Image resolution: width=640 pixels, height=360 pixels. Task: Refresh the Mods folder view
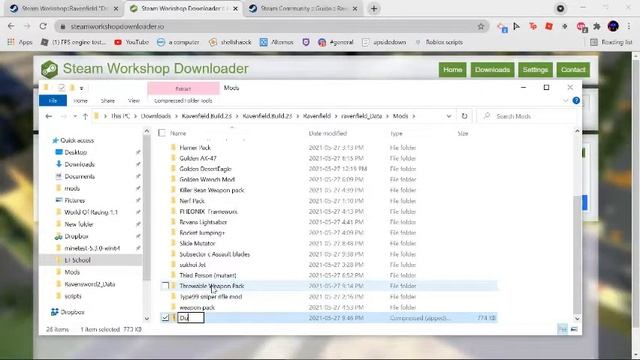(x=464, y=116)
